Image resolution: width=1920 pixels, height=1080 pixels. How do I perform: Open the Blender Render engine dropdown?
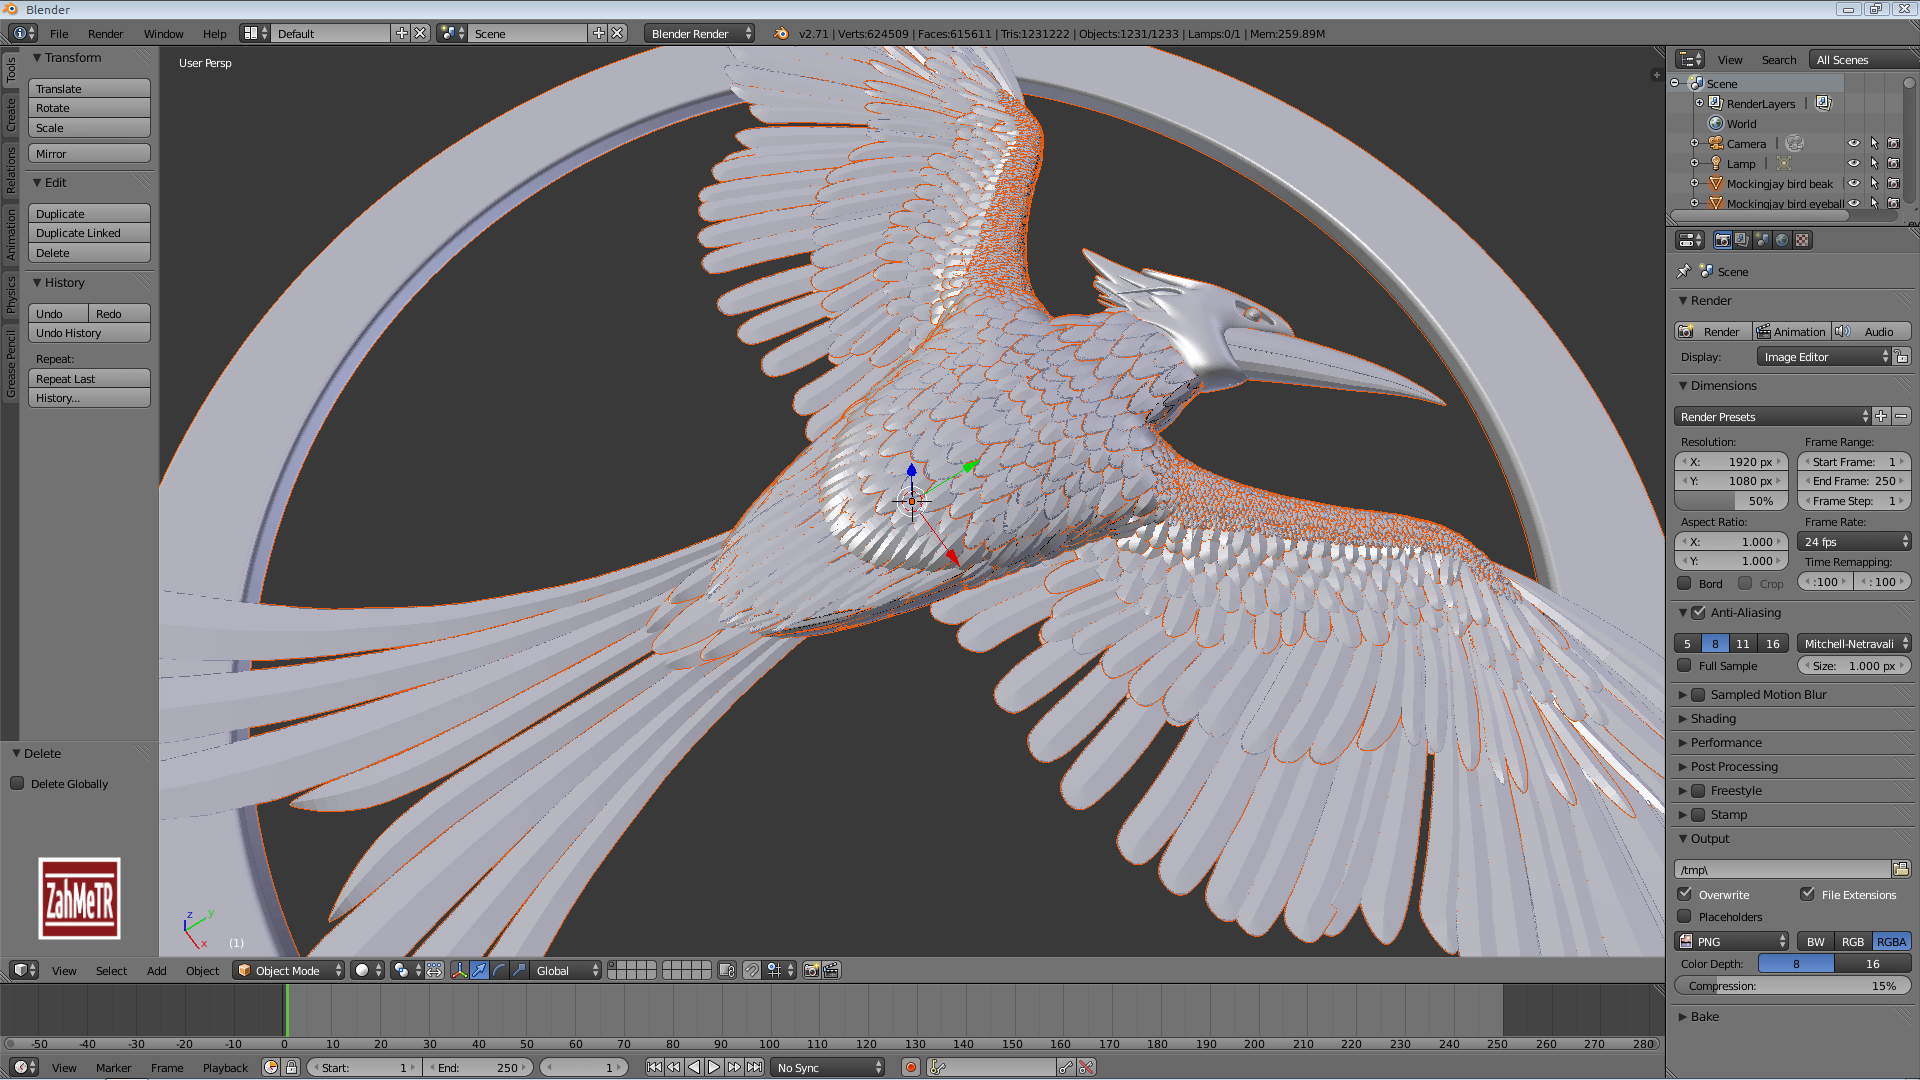pyautogui.click(x=699, y=33)
